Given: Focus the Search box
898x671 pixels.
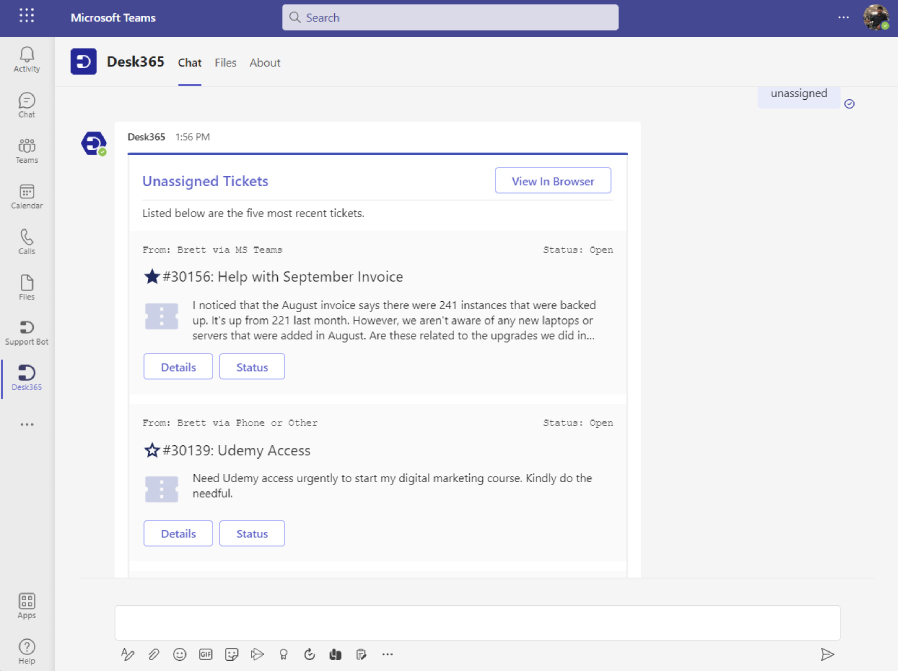Looking at the screenshot, I should [450, 17].
